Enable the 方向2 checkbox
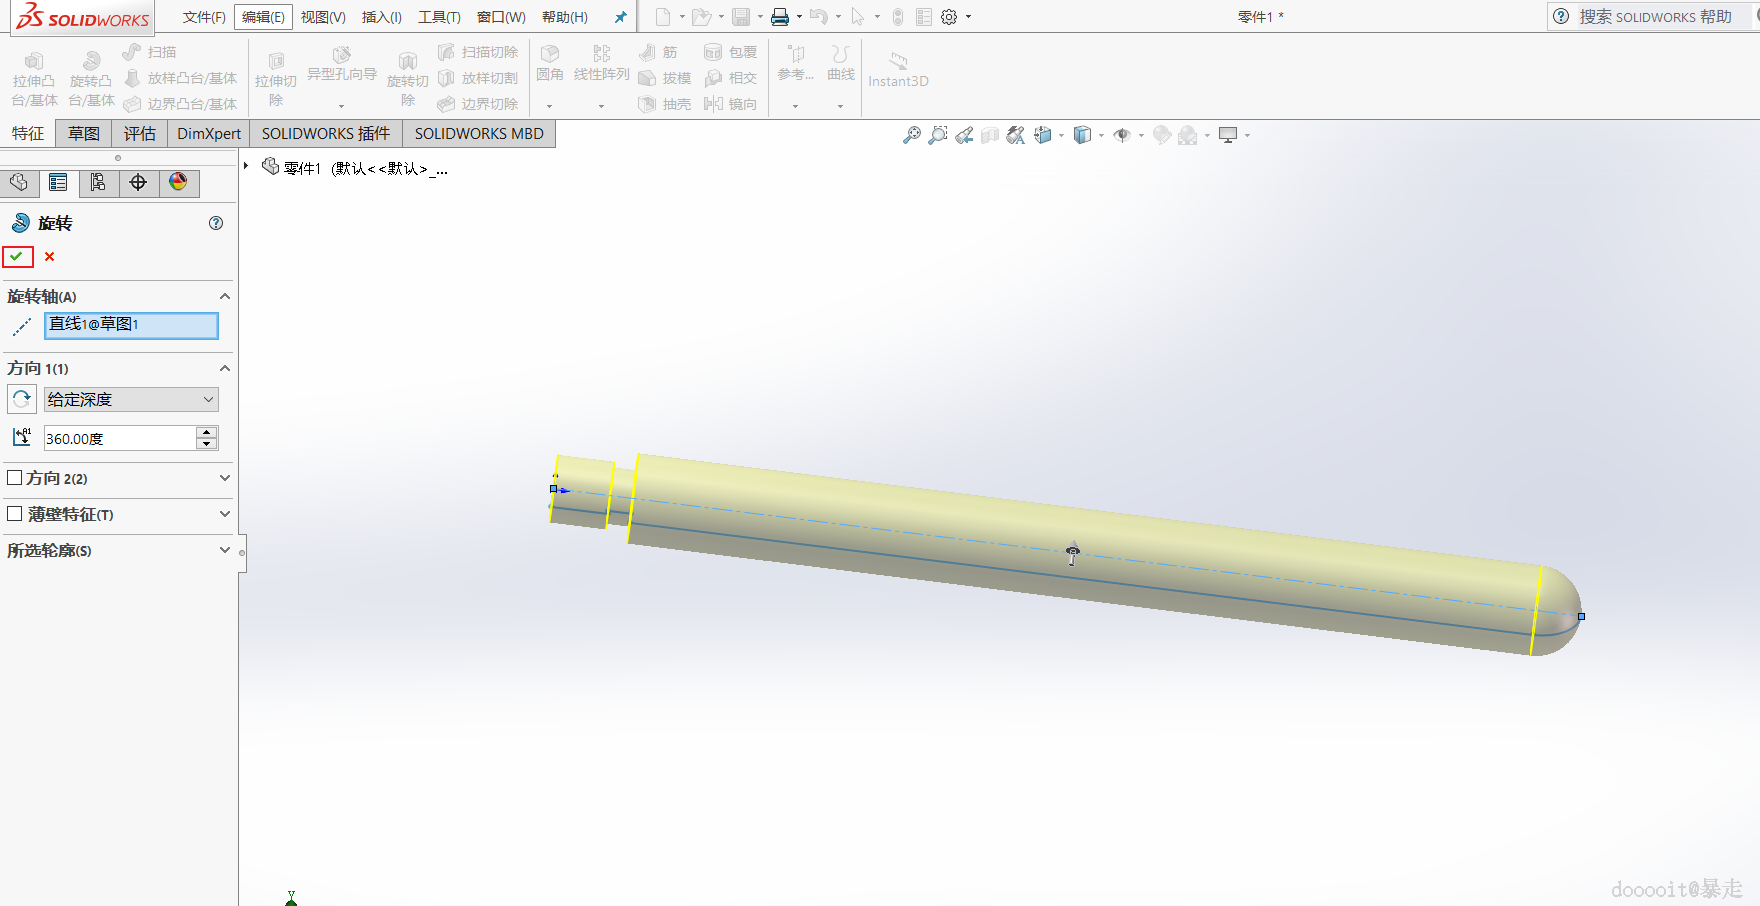Screen dimensions: 1760x906 pyautogui.click(x=14, y=478)
